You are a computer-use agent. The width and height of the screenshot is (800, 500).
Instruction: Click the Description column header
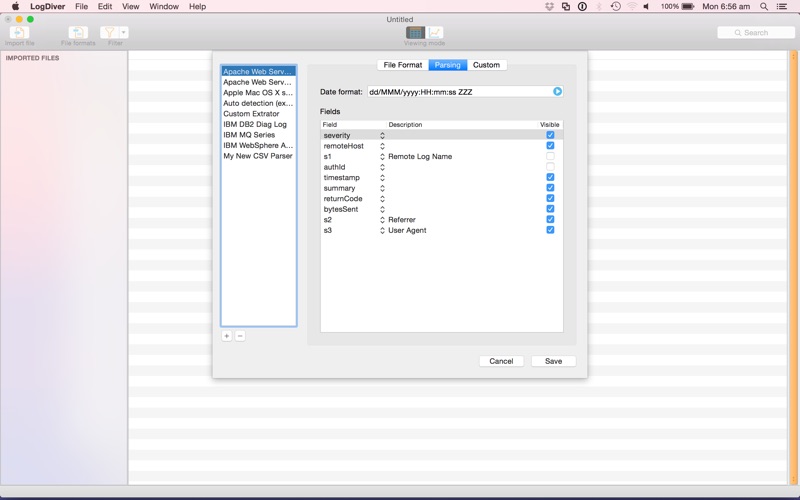405,124
